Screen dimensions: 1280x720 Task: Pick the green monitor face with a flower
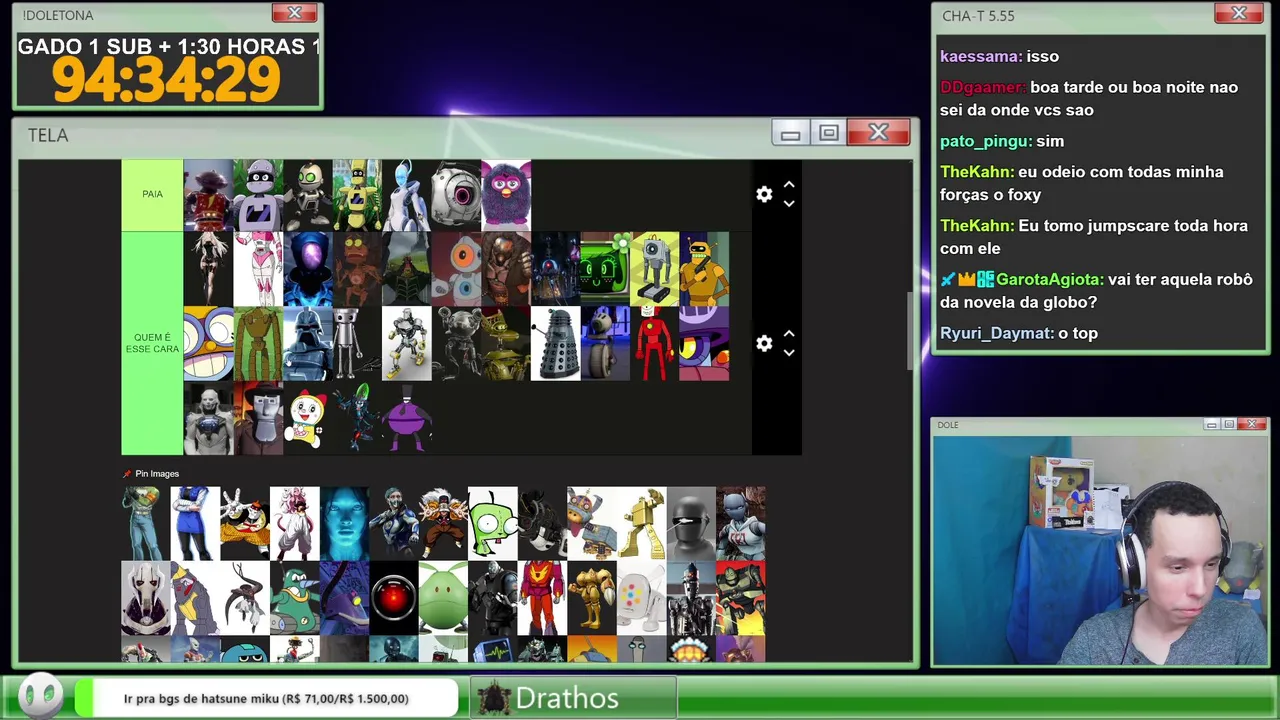point(605,269)
